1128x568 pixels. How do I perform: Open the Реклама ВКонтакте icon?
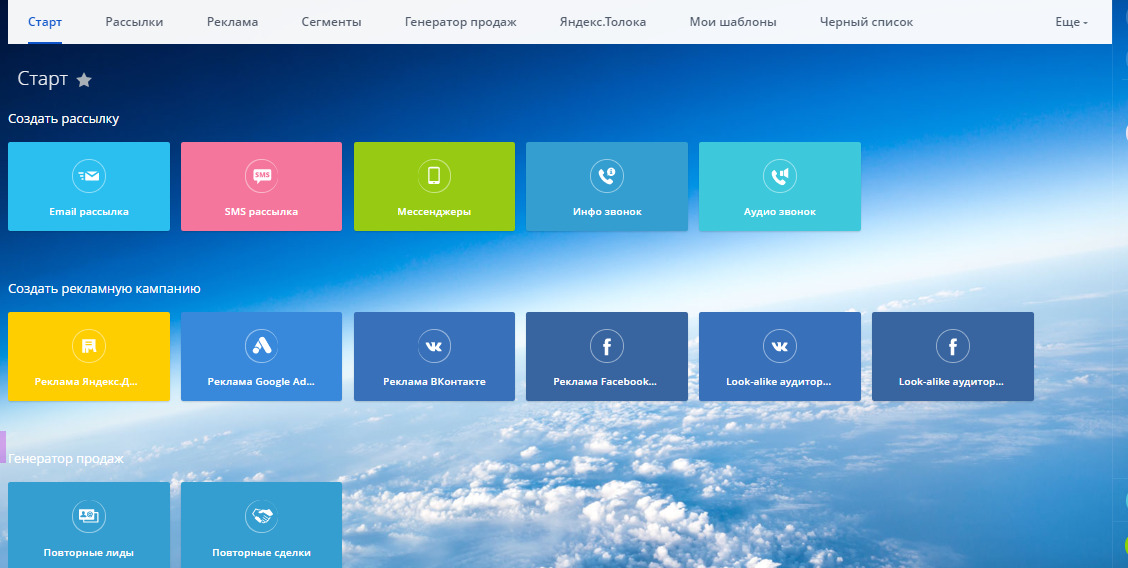click(434, 346)
